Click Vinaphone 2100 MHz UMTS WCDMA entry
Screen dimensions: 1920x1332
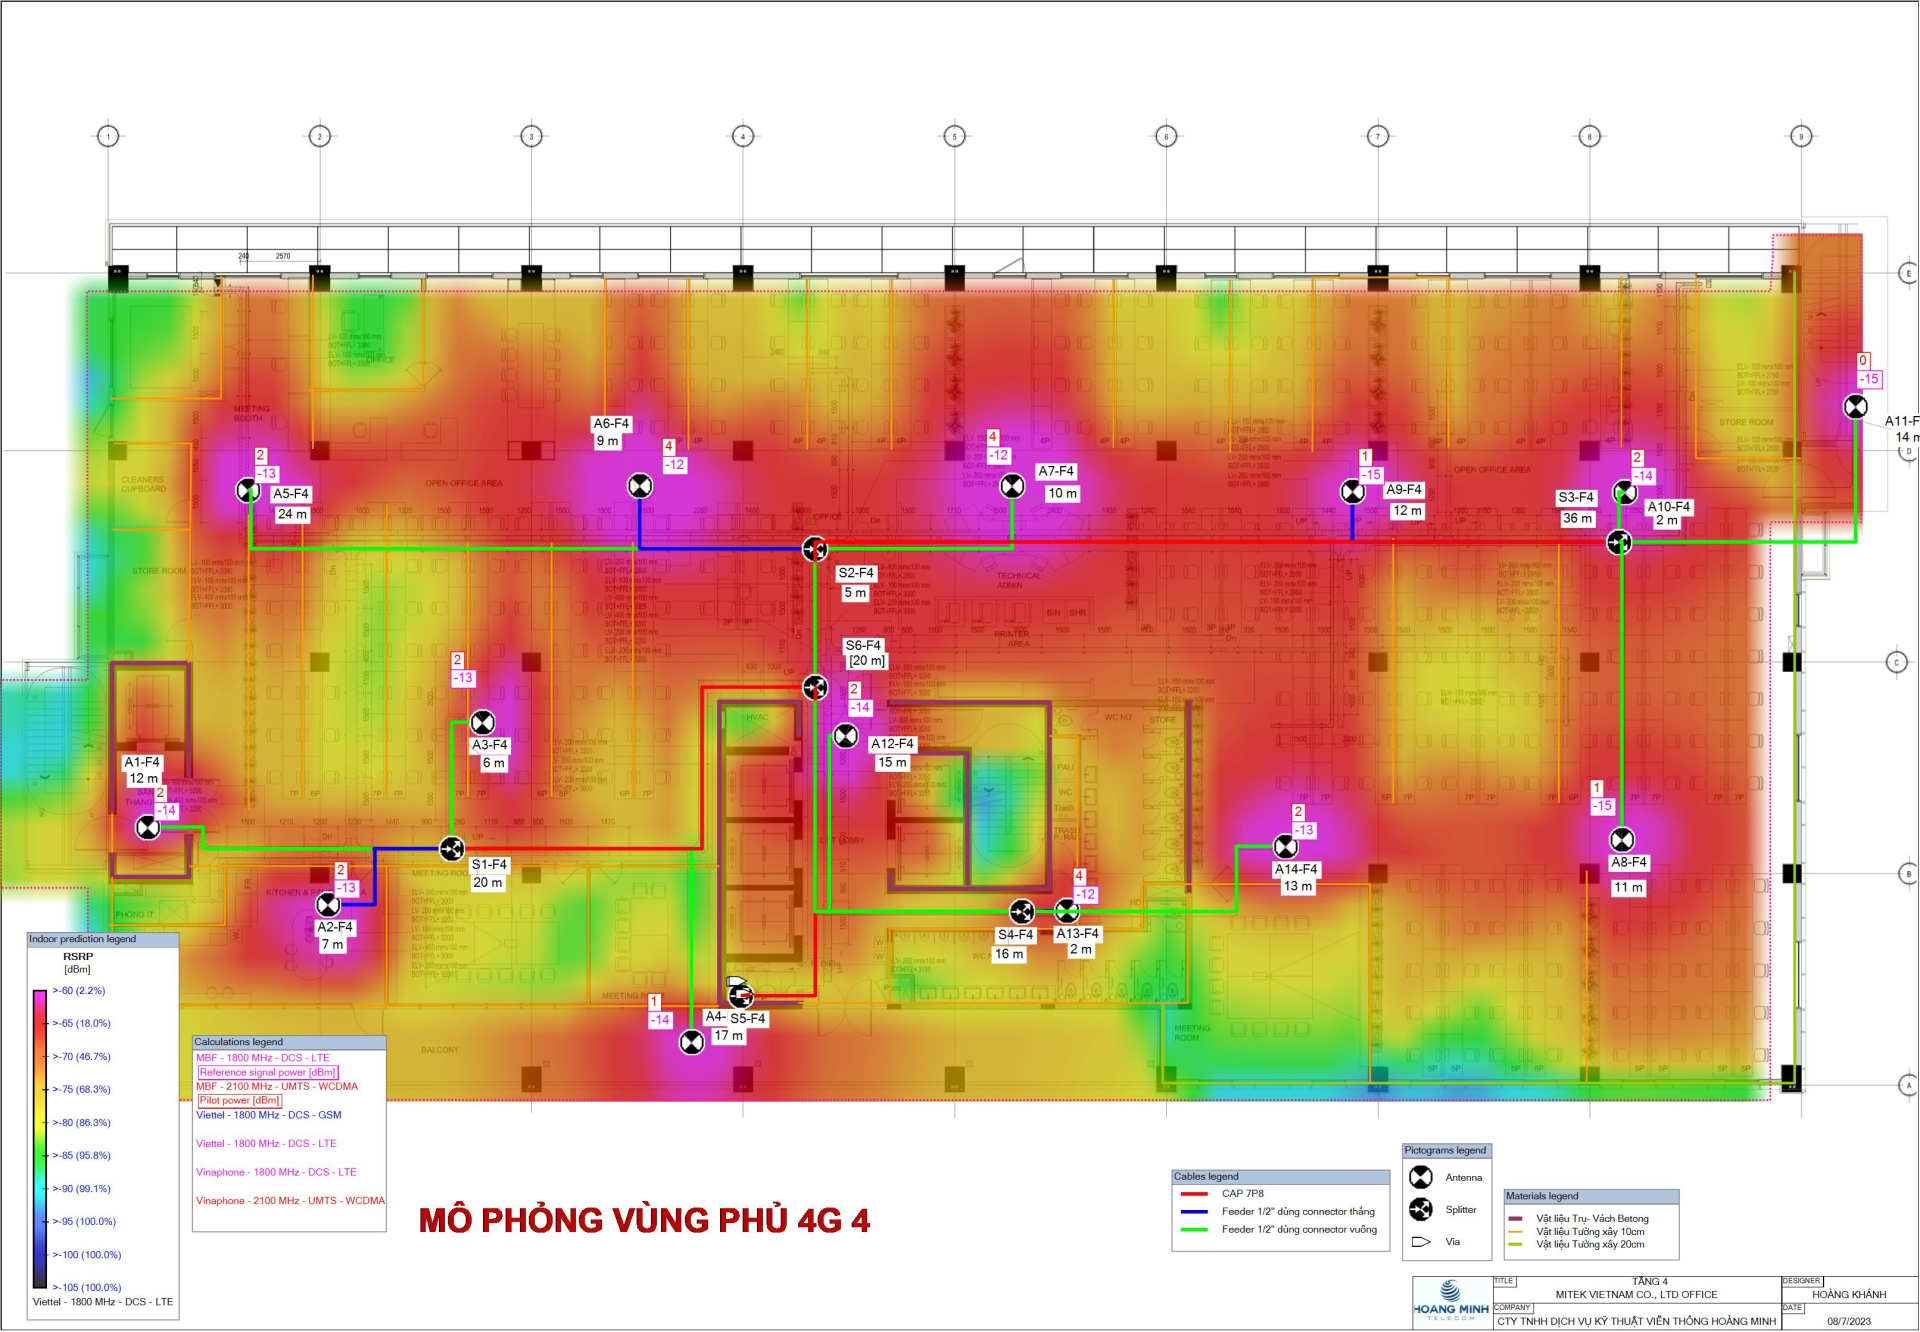tap(290, 1201)
